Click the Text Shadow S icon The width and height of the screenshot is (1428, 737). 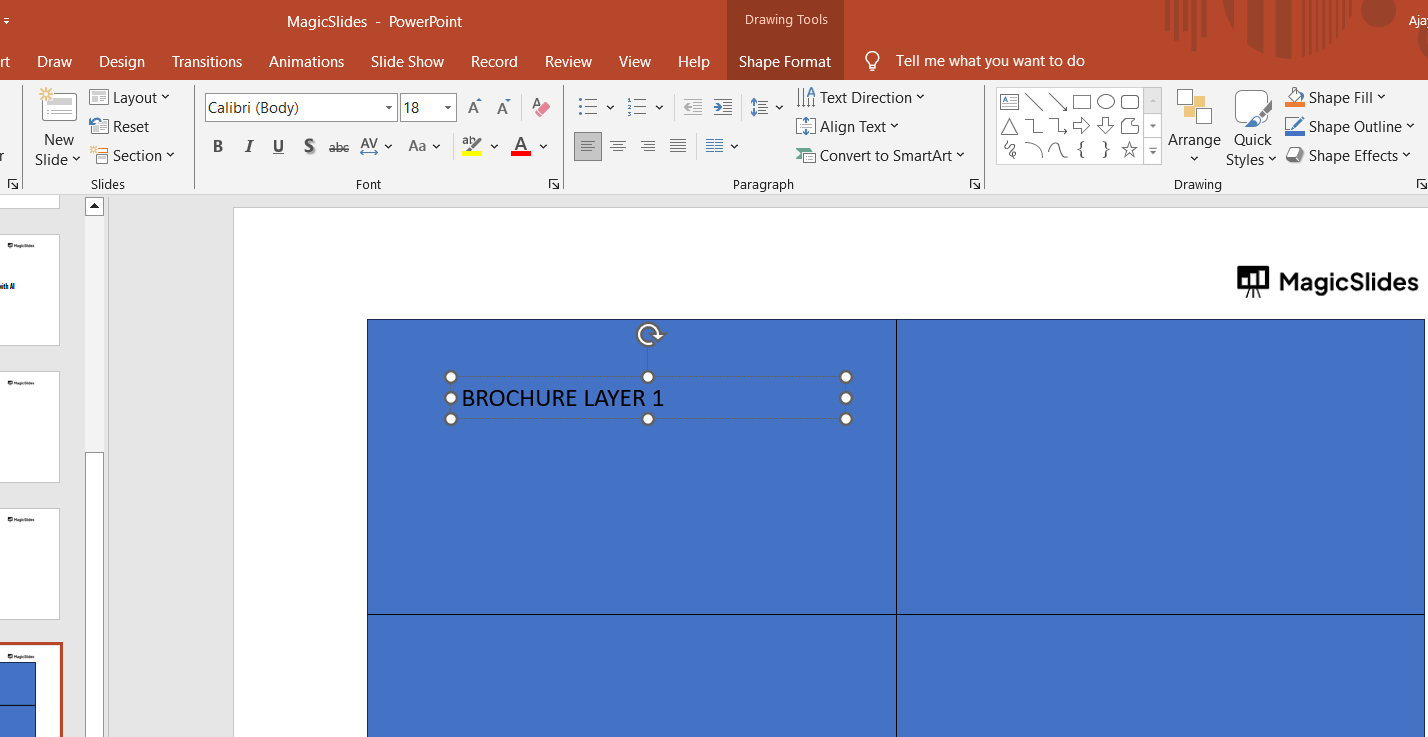(309, 147)
